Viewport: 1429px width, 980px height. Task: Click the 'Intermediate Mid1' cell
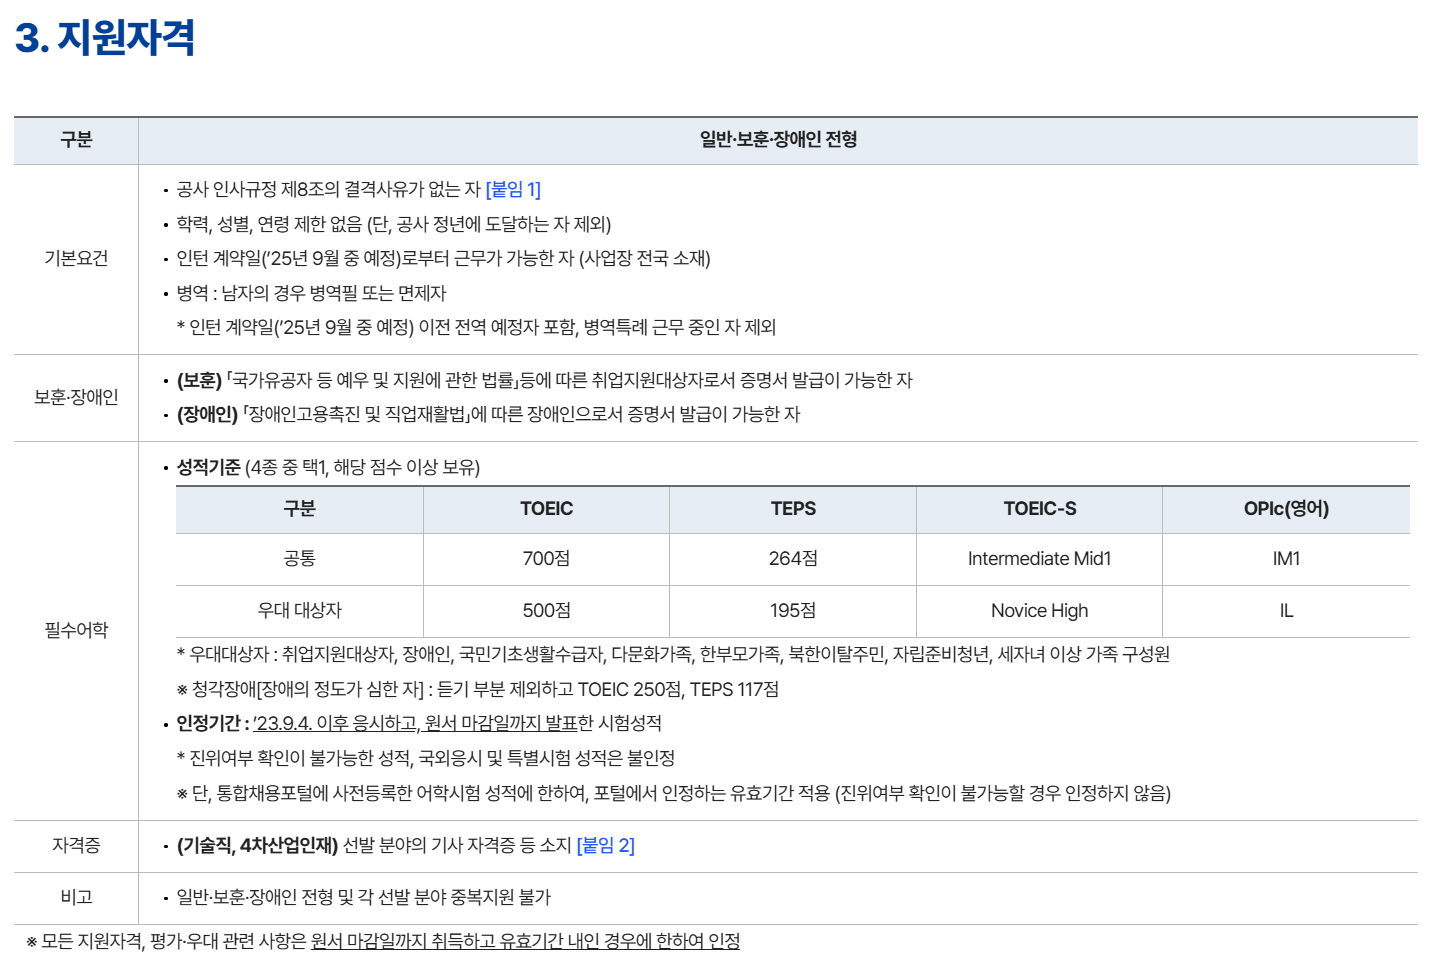point(1040,559)
